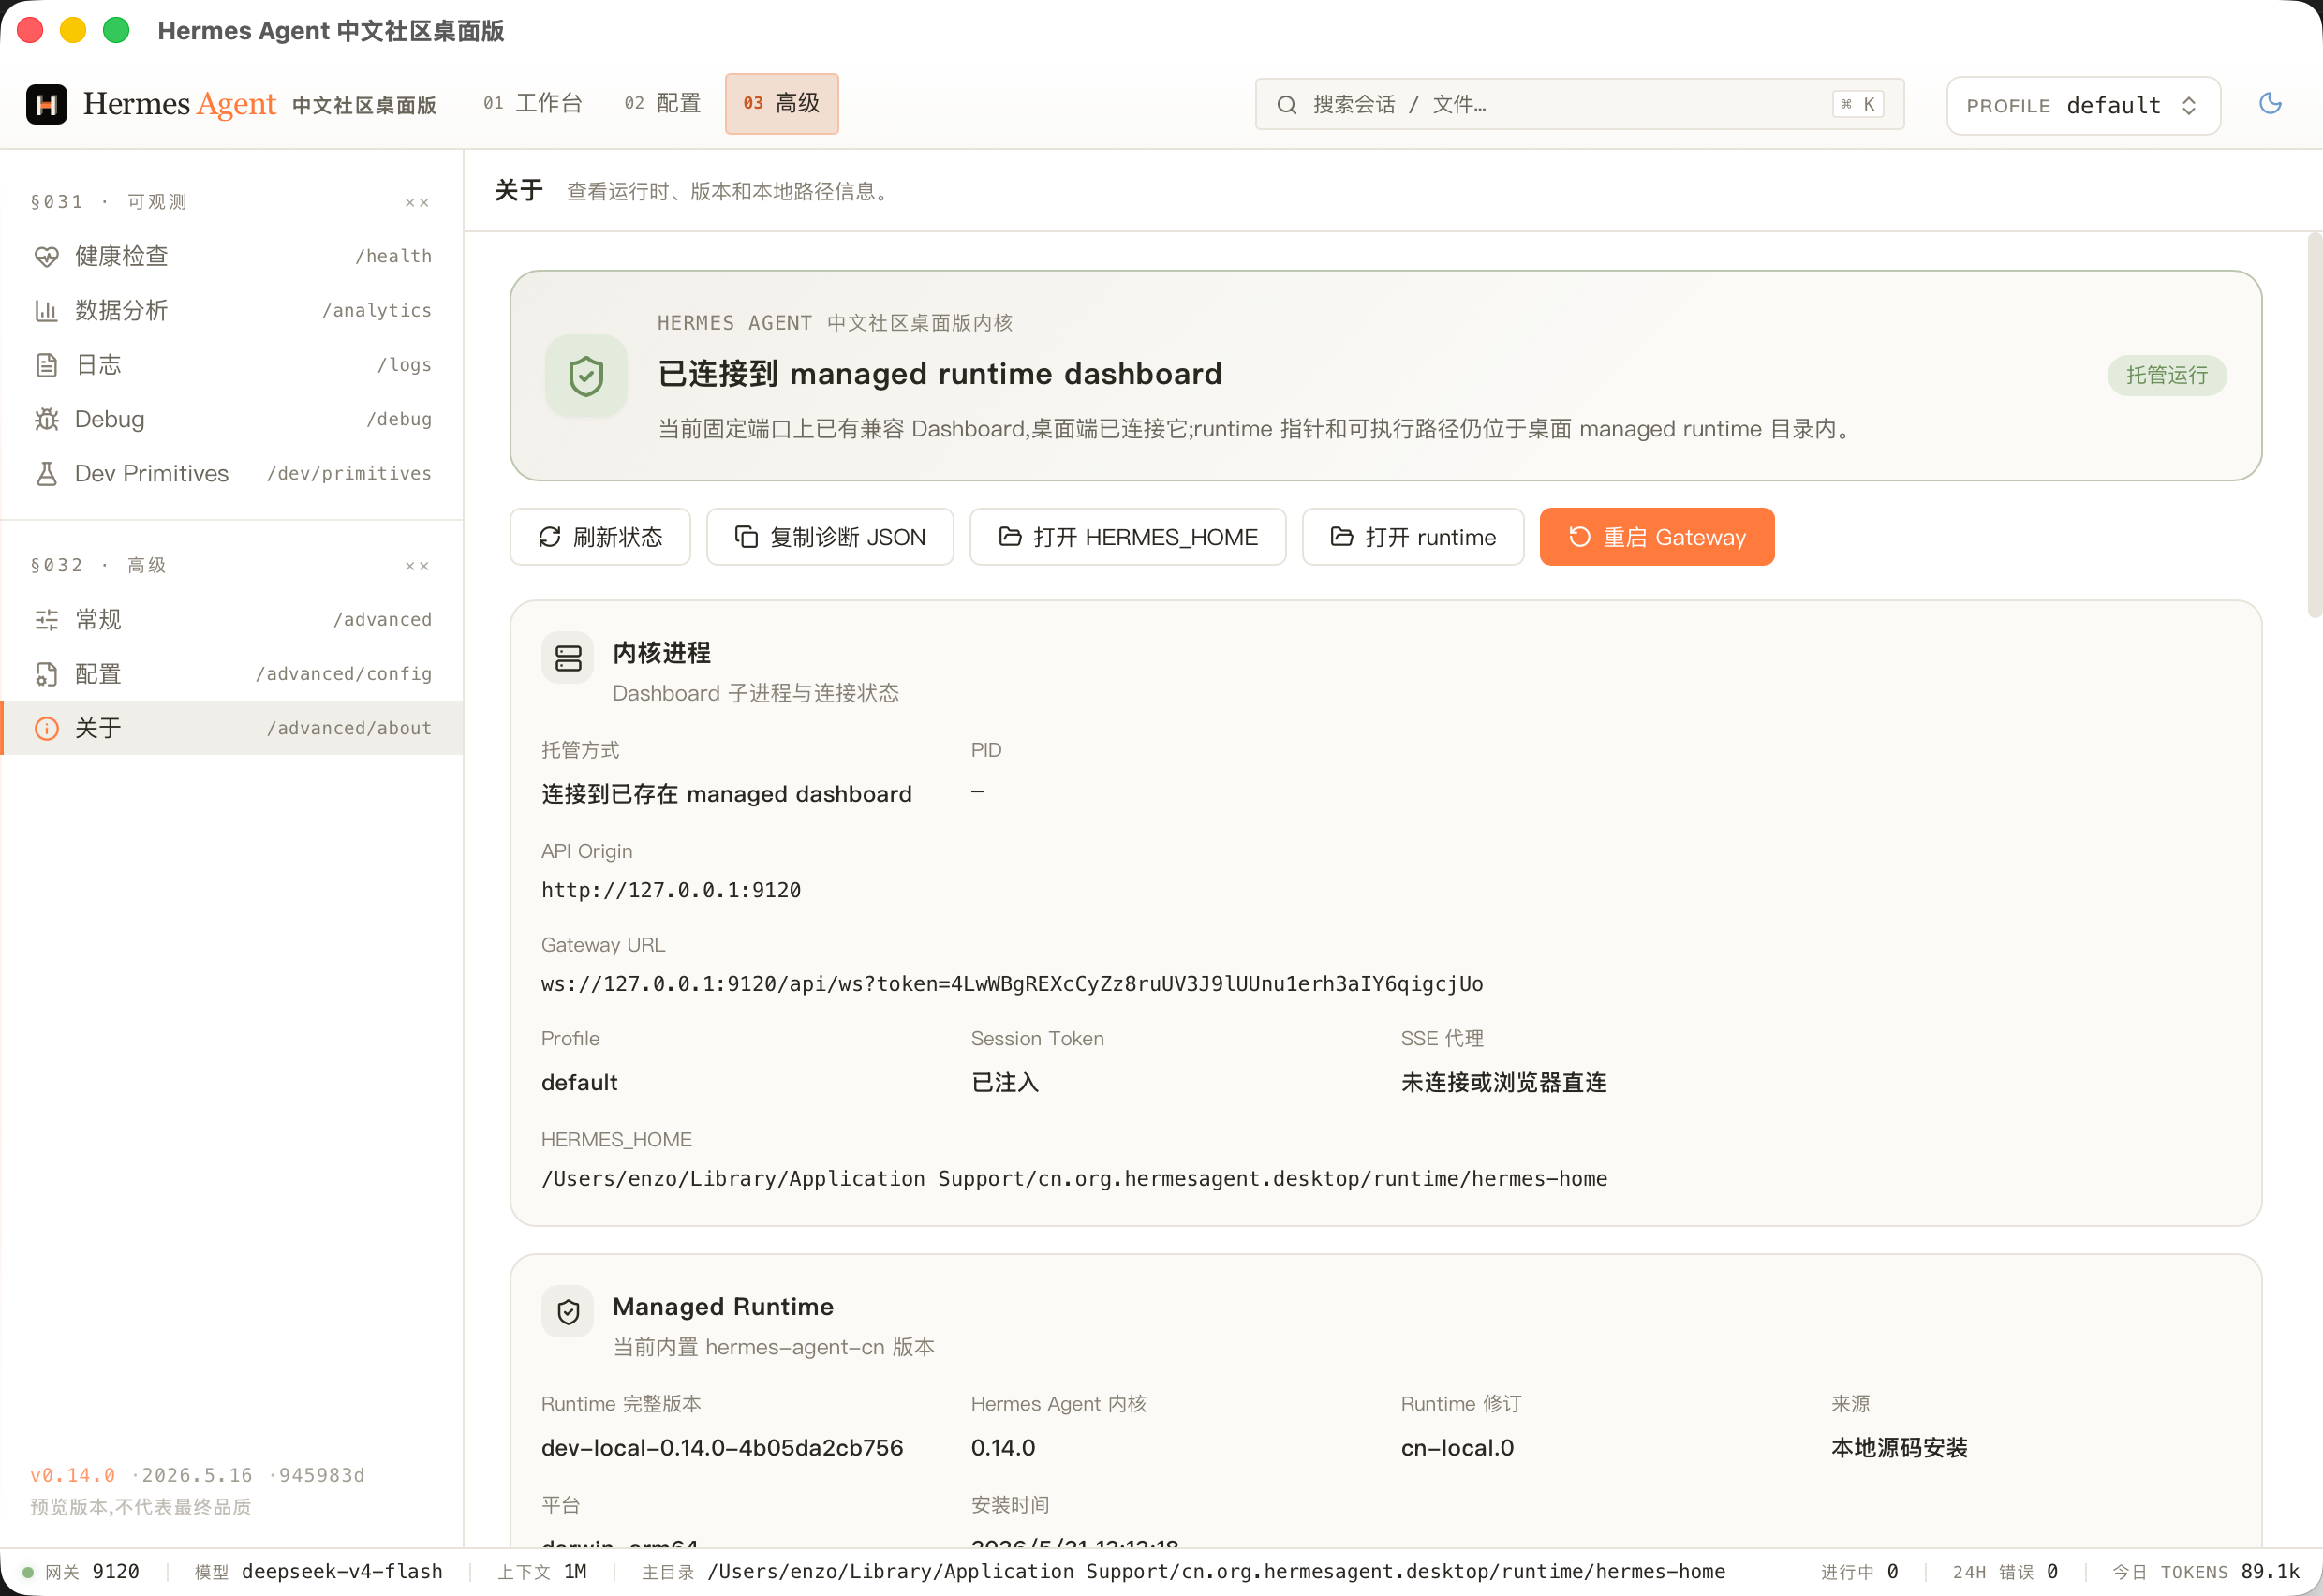Click the Hermes Agent H logo icon

46,104
